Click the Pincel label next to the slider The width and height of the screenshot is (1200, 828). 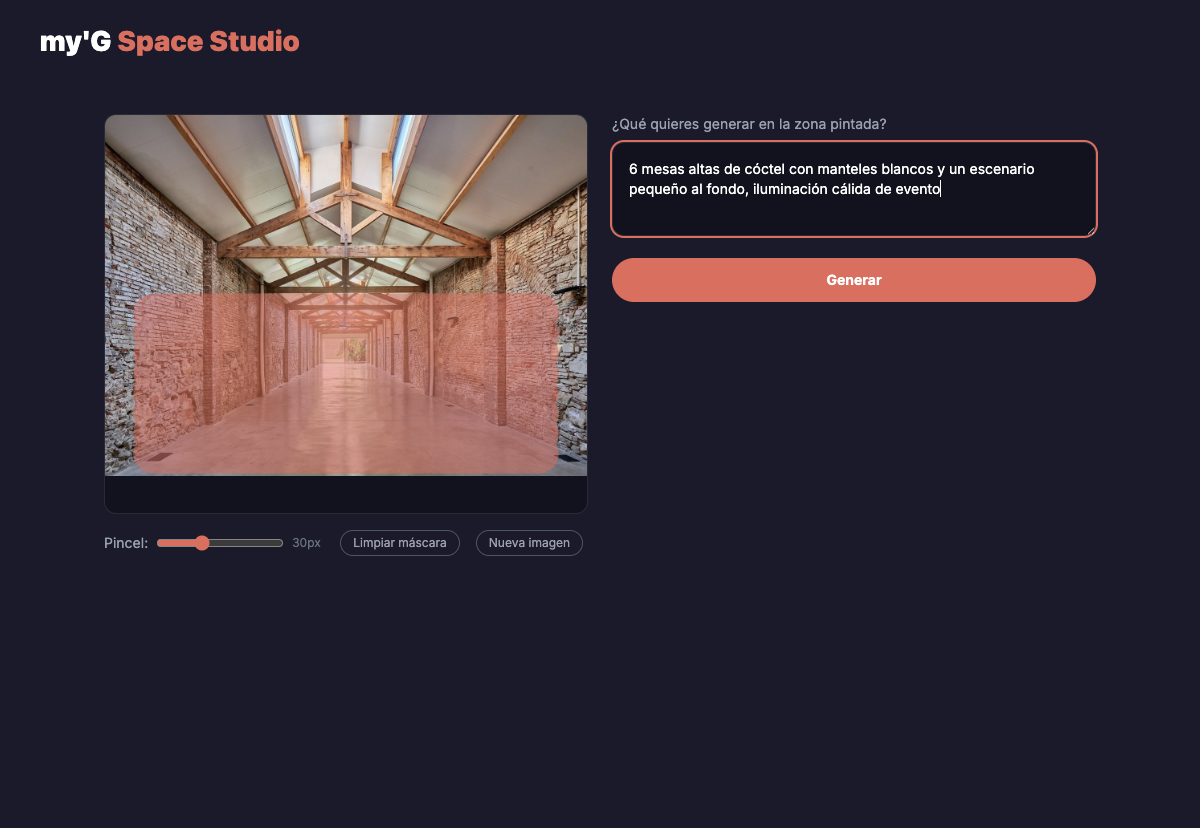125,542
